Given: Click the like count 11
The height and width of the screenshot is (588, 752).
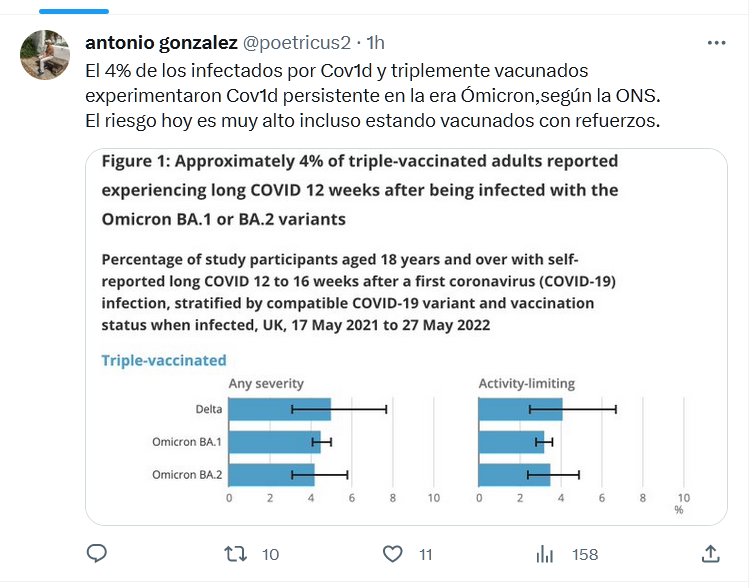Looking at the screenshot, I should coord(426,554).
